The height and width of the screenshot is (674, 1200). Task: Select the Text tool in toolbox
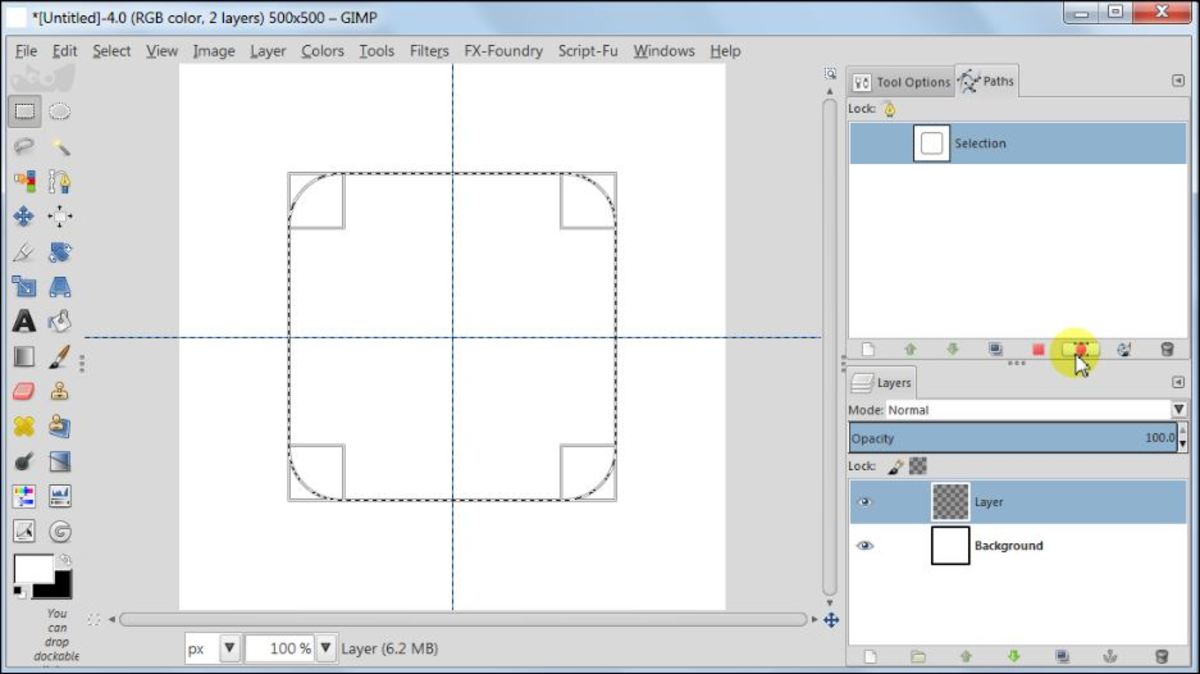24,322
